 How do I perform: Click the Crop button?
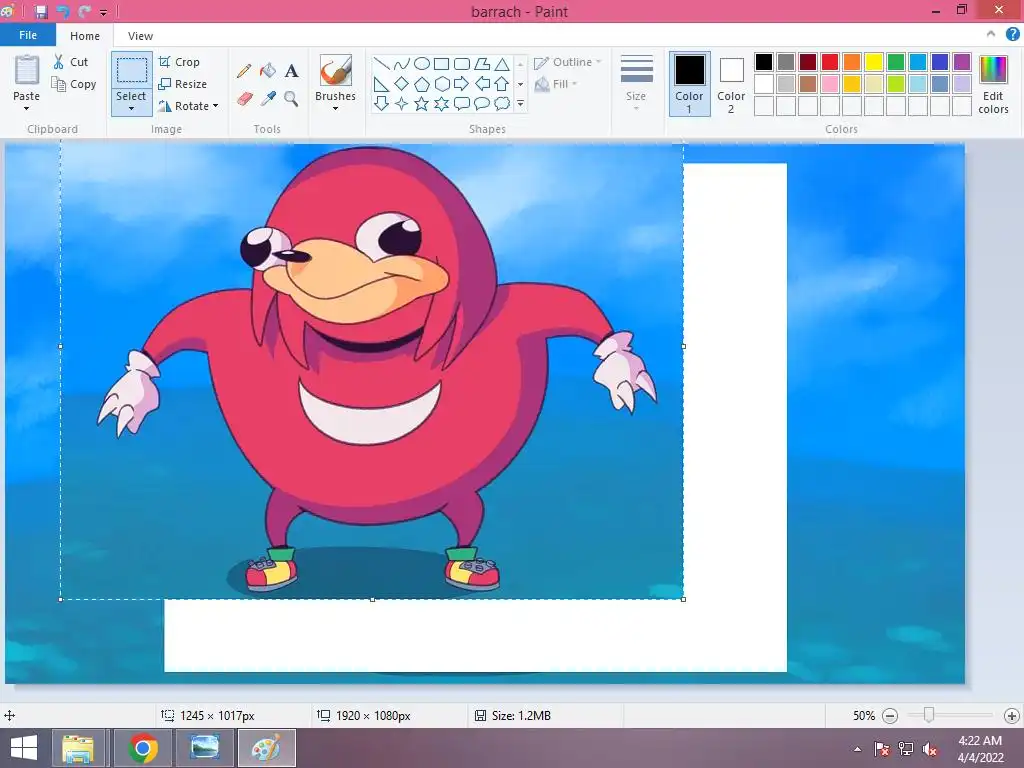click(179, 62)
